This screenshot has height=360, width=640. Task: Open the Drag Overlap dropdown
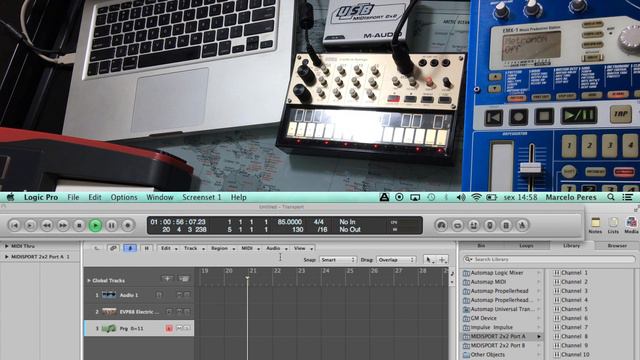pos(396,260)
